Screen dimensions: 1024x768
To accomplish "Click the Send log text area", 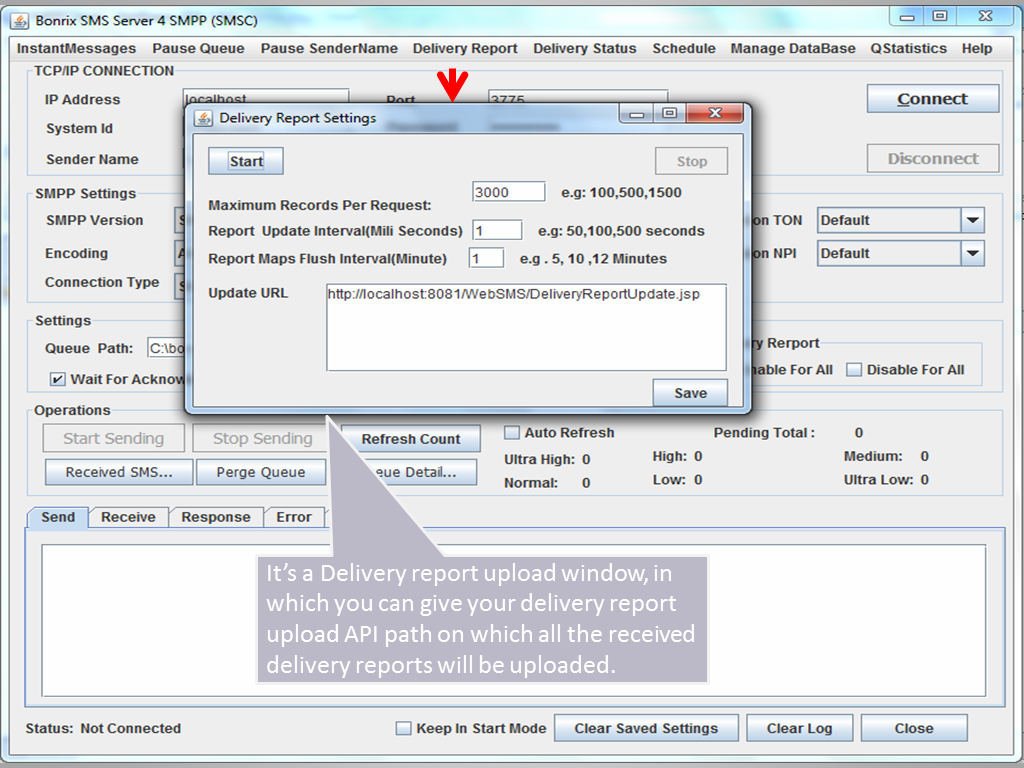I will coord(513,620).
